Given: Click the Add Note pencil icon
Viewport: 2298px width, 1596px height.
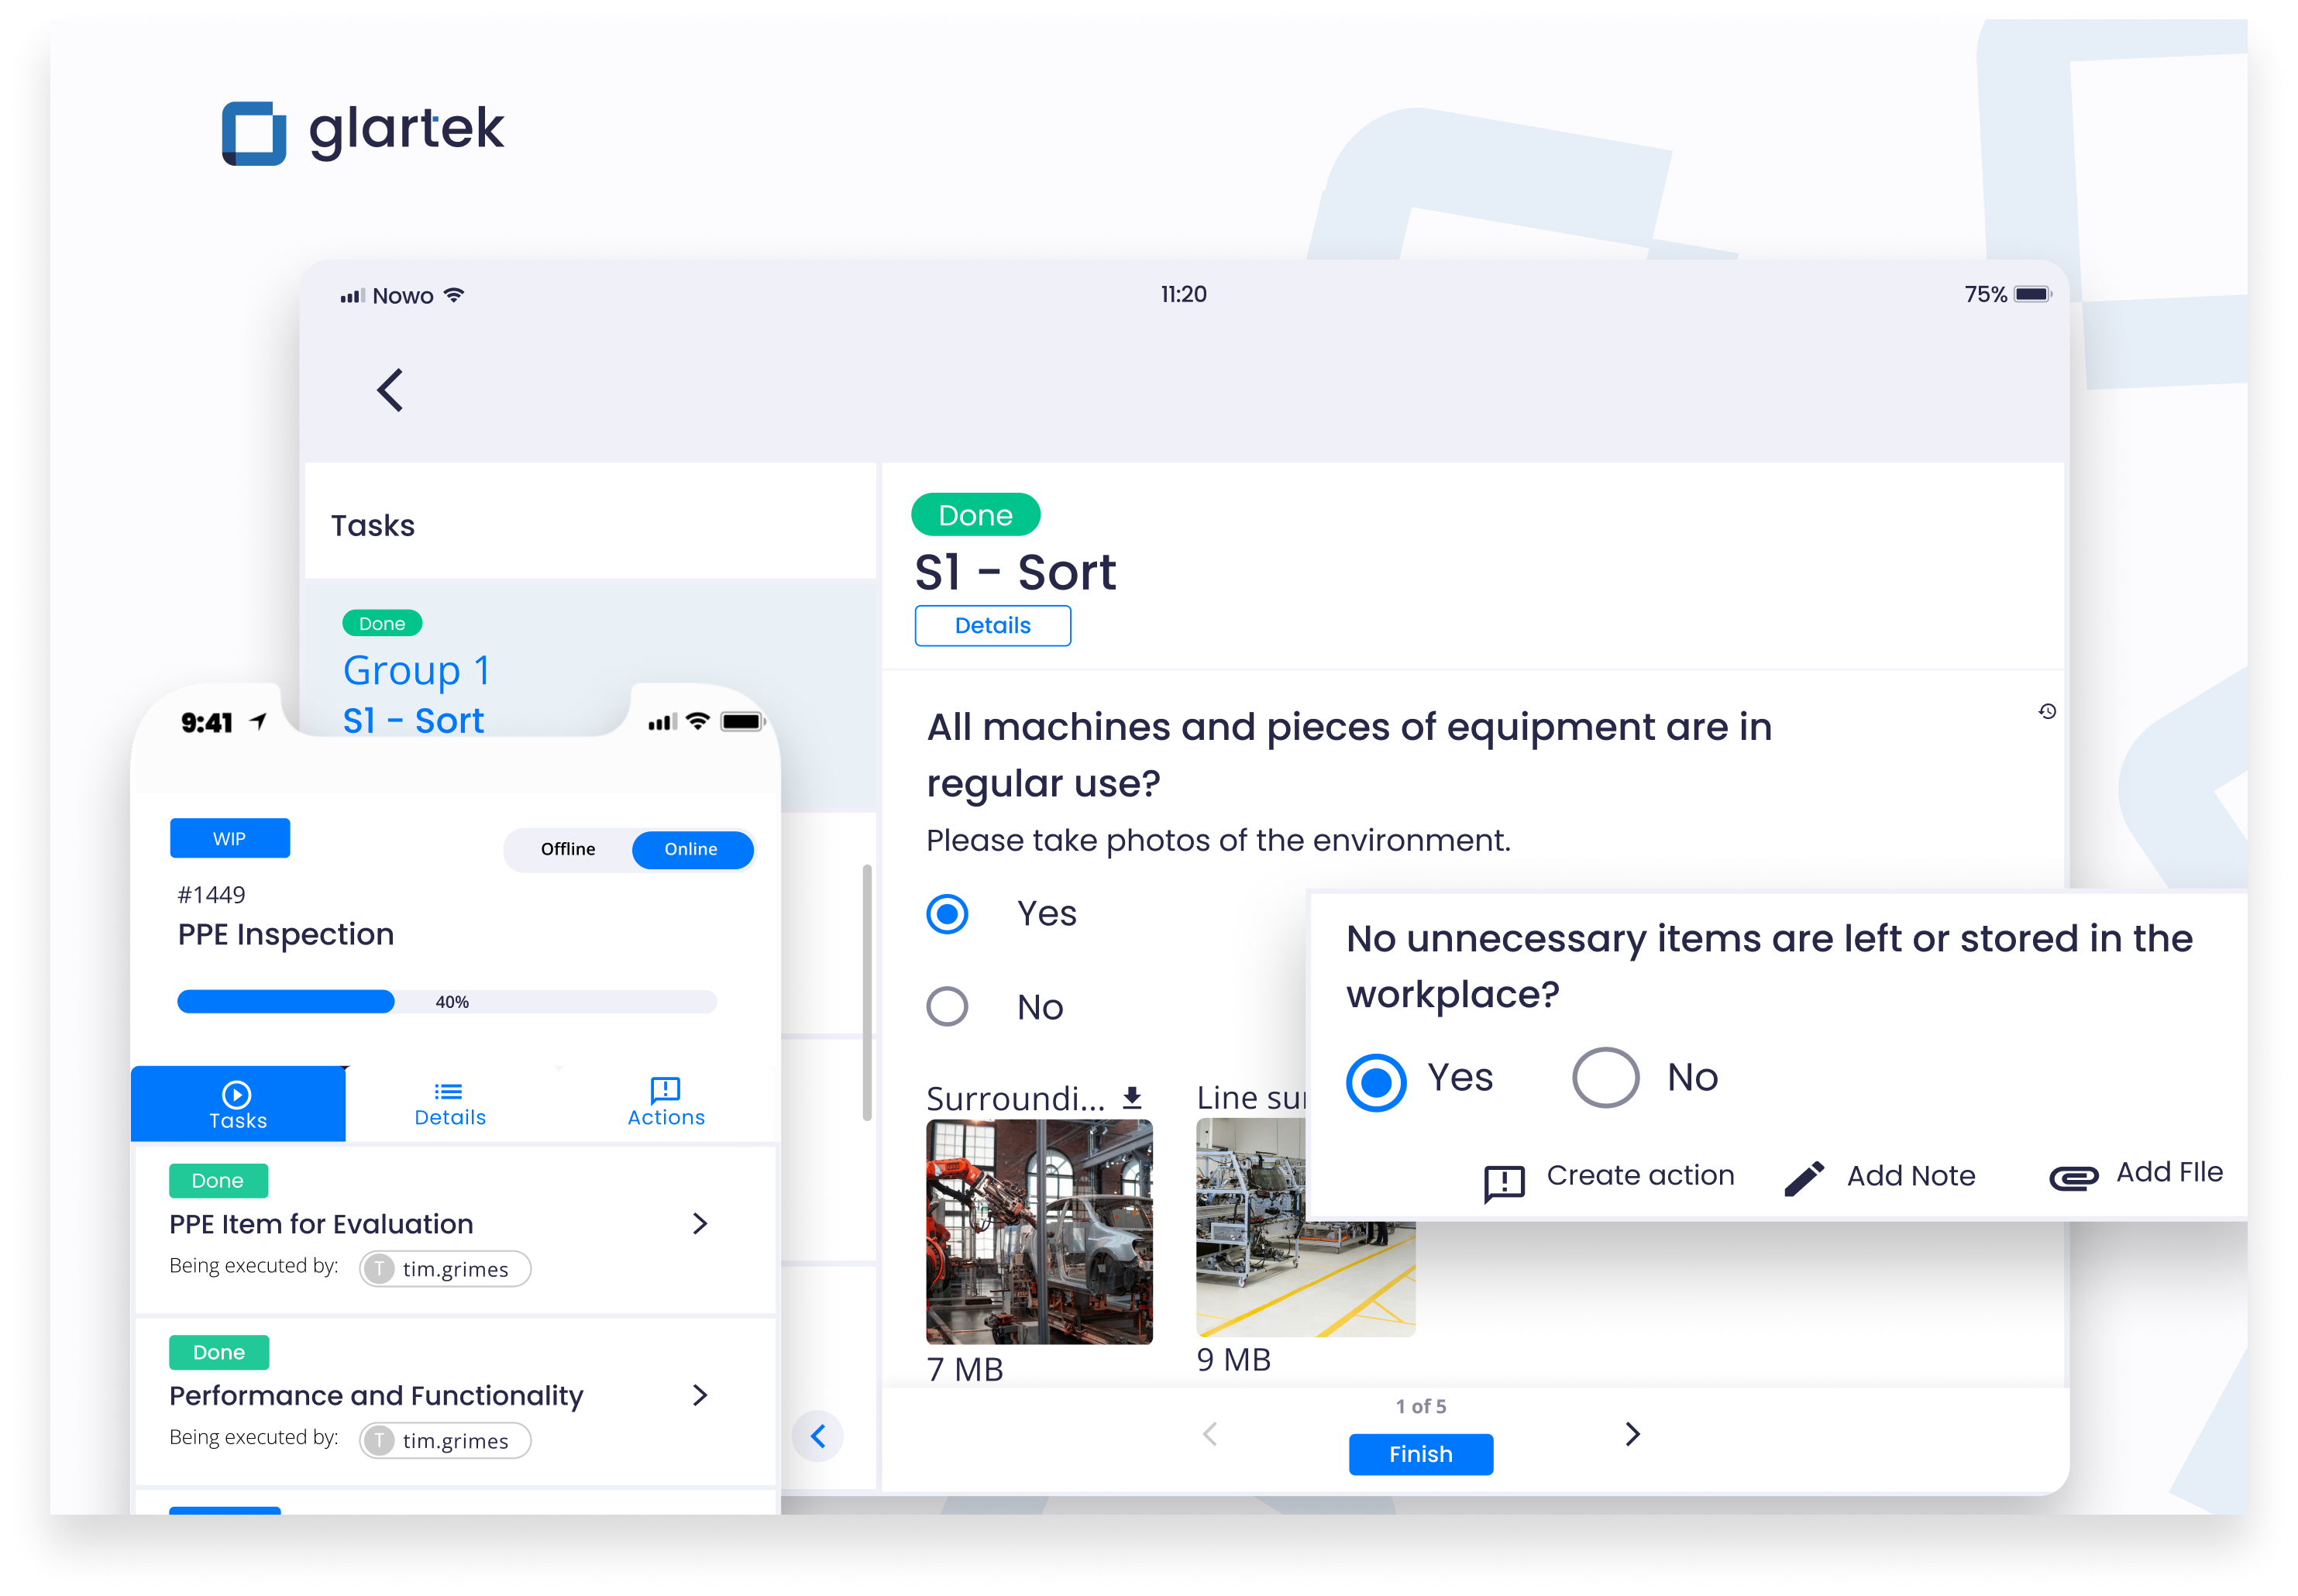Looking at the screenshot, I should click(1805, 1179).
